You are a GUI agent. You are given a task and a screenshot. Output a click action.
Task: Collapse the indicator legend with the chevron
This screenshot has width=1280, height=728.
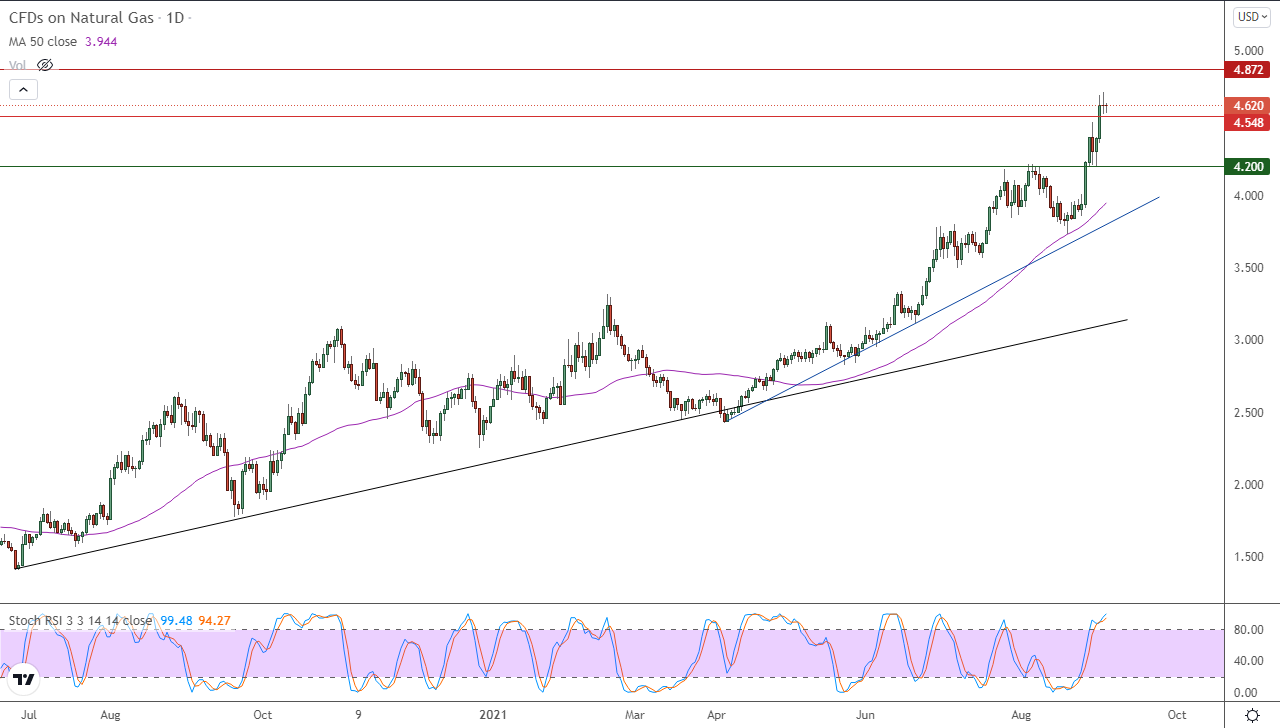click(x=24, y=89)
